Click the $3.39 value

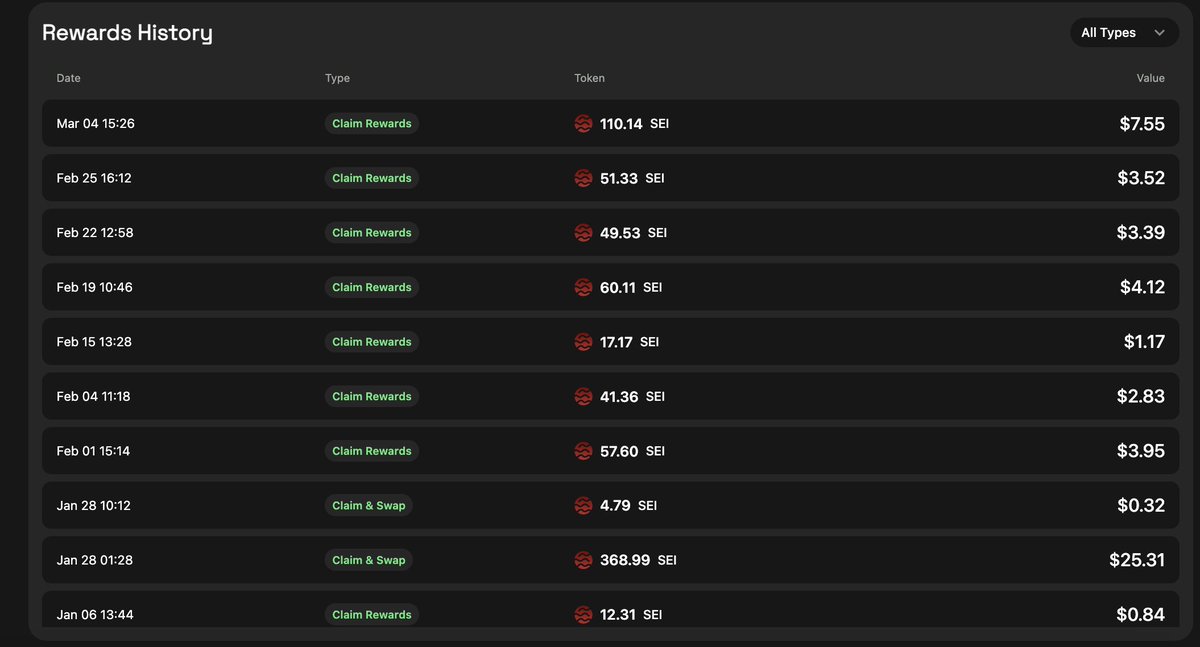(x=1141, y=233)
